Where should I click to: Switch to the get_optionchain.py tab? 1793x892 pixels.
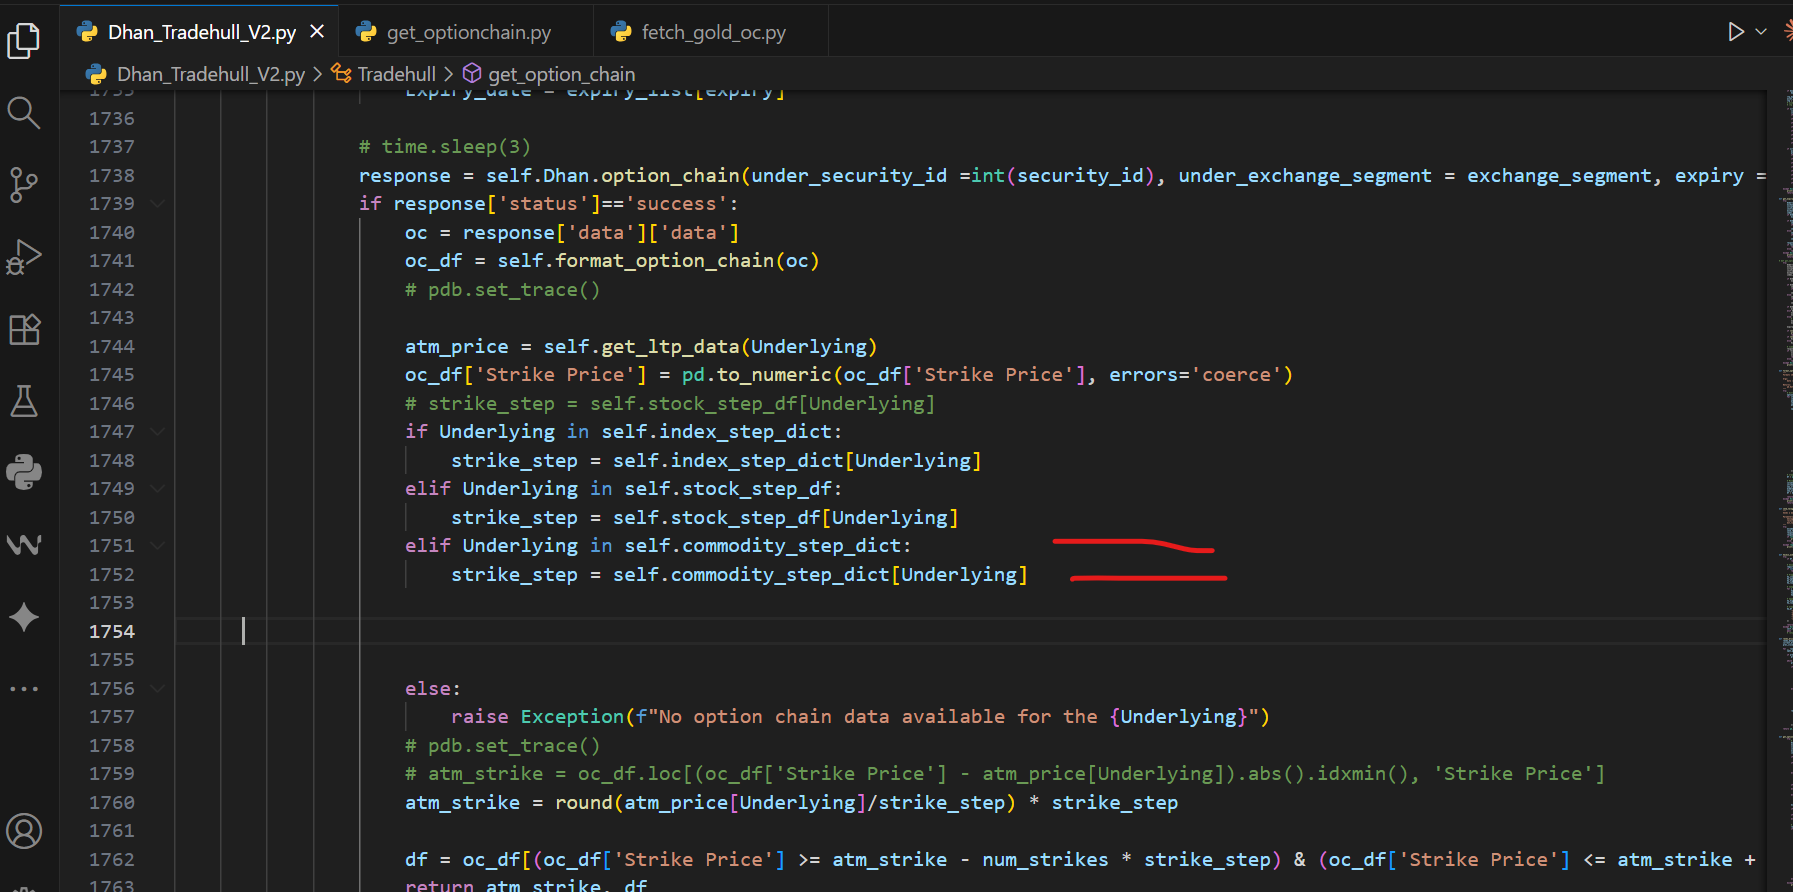468,33
